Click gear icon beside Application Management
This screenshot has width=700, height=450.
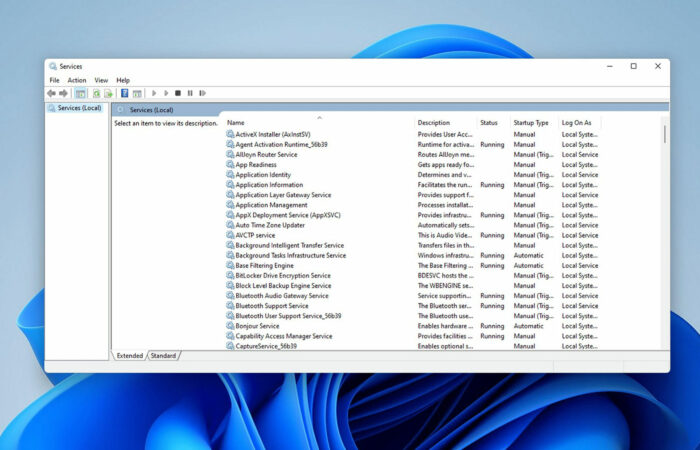tap(230, 204)
